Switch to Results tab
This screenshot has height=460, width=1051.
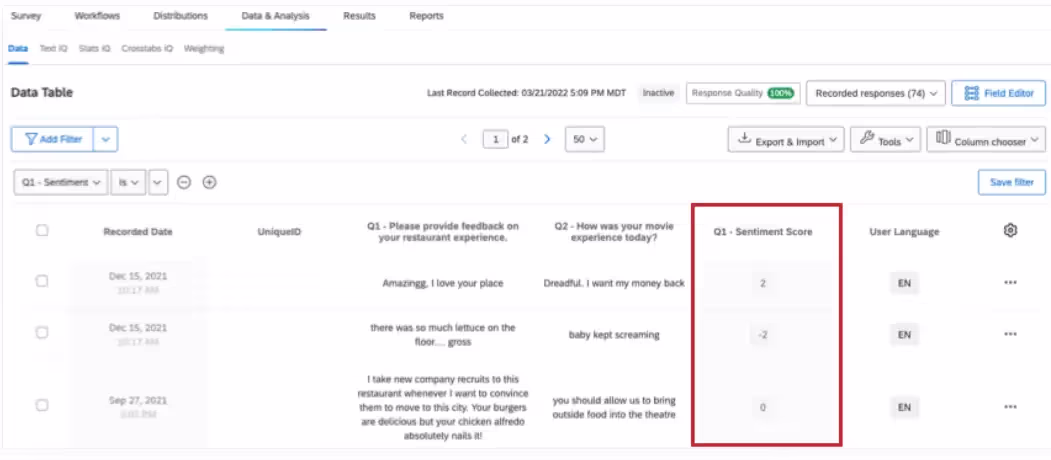[359, 15]
